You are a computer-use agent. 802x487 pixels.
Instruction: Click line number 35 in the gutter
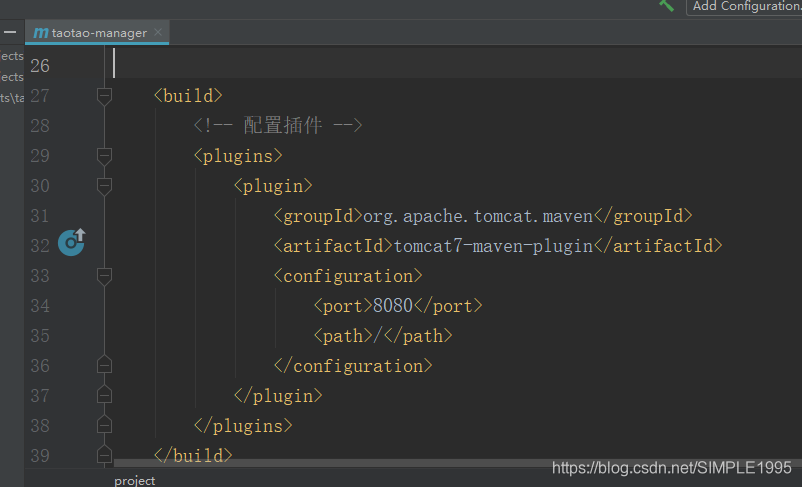(x=40, y=336)
